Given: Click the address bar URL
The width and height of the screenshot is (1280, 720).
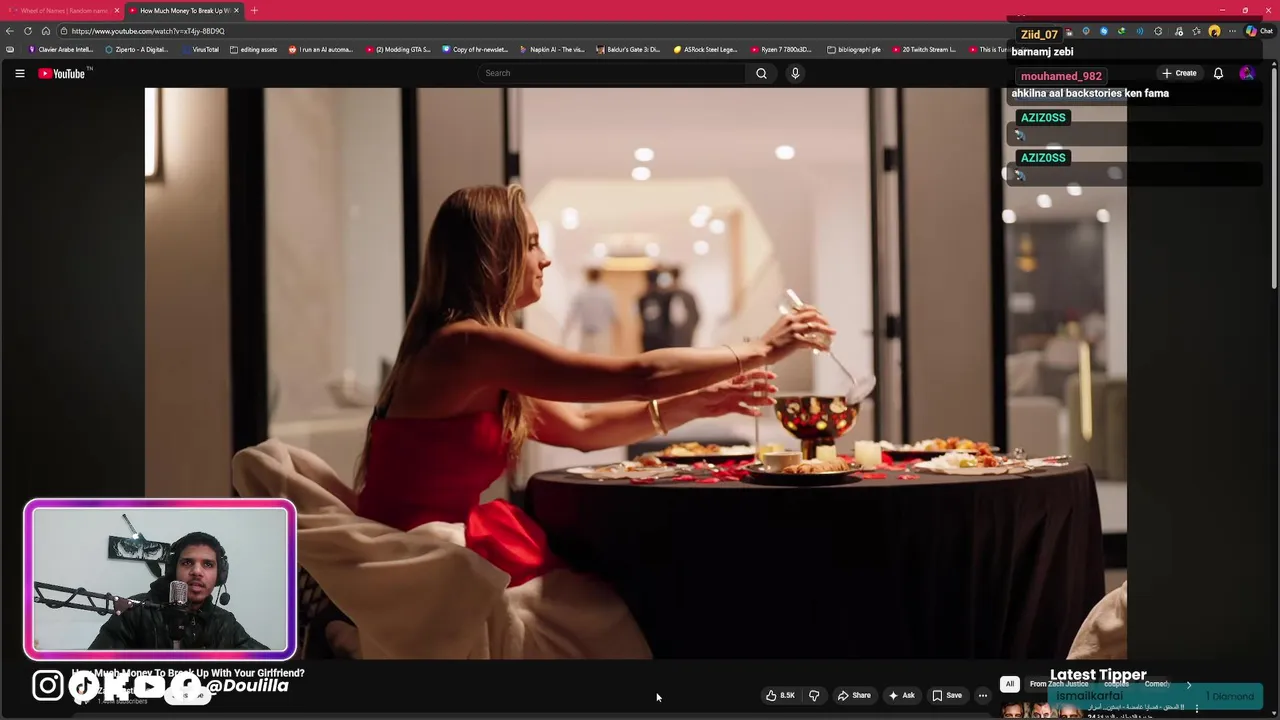Looking at the screenshot, I should click(148, 31).
